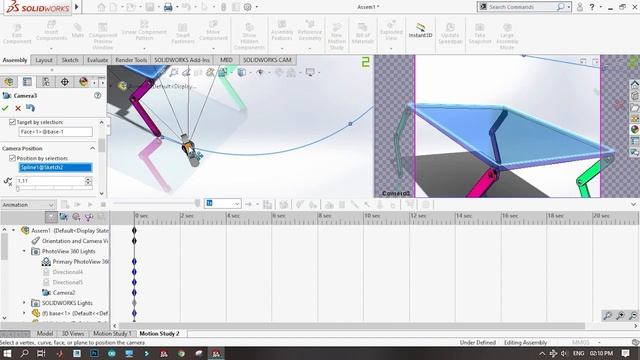Toggle Target by selection checkbox
The image size is (640, 360).
[x=12, y=122]
